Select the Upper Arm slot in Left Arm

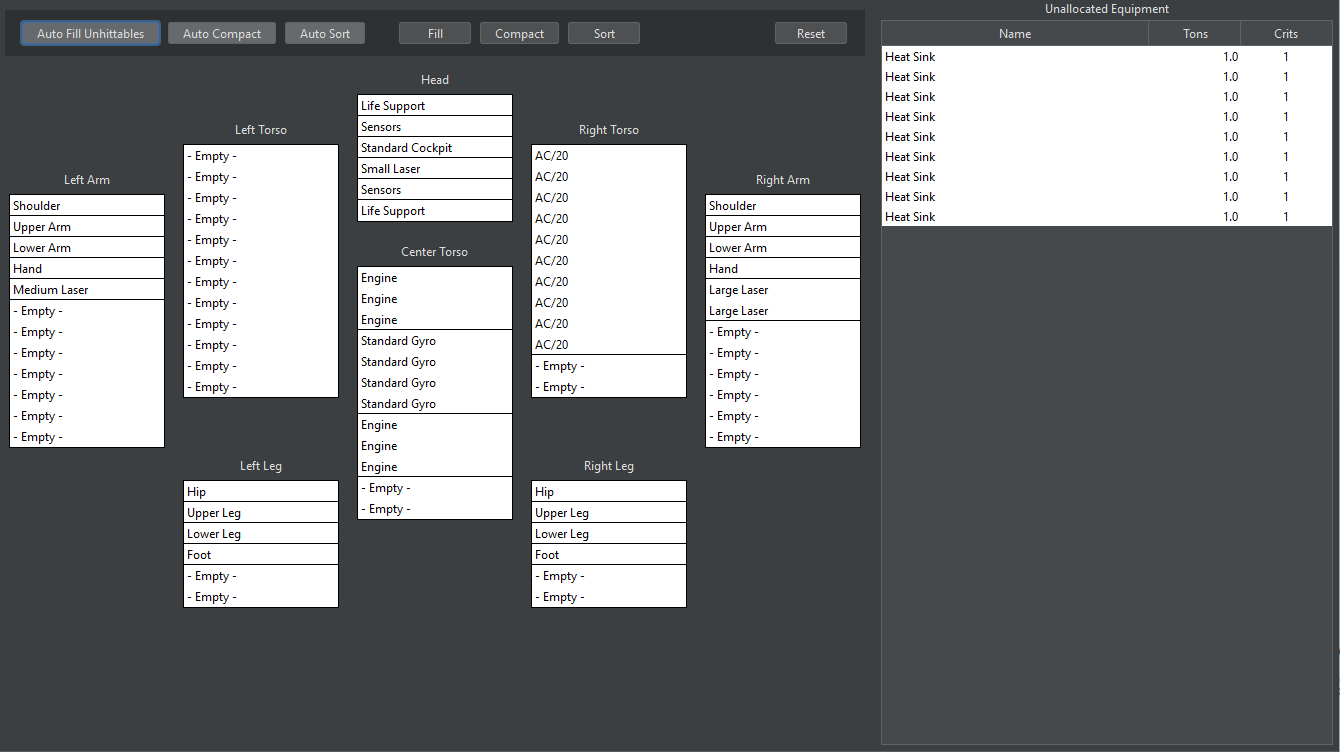click(x=87, y=227)
